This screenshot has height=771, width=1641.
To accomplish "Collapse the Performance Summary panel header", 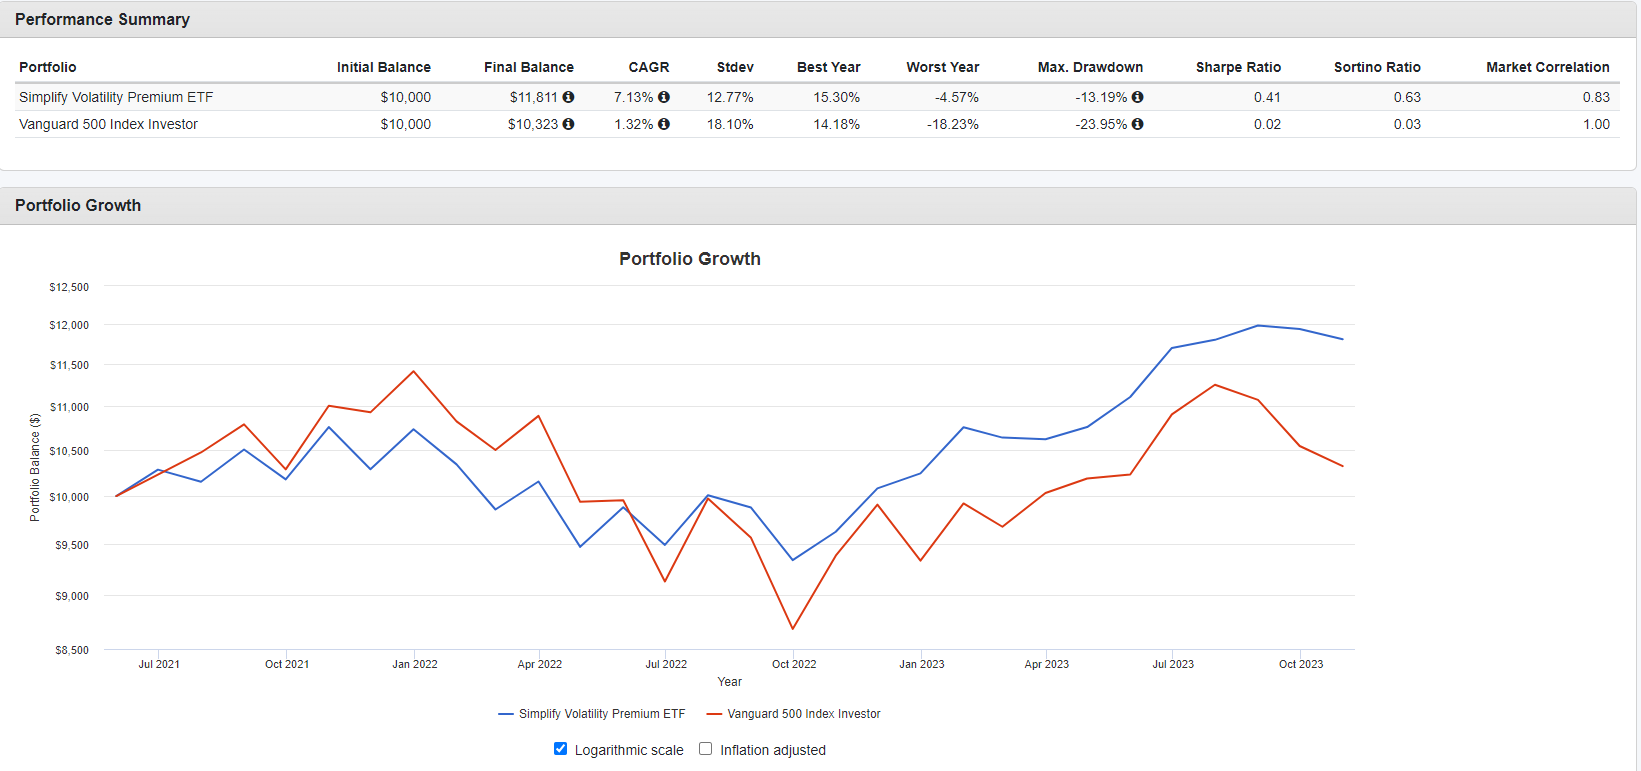I will click(102, 20).
